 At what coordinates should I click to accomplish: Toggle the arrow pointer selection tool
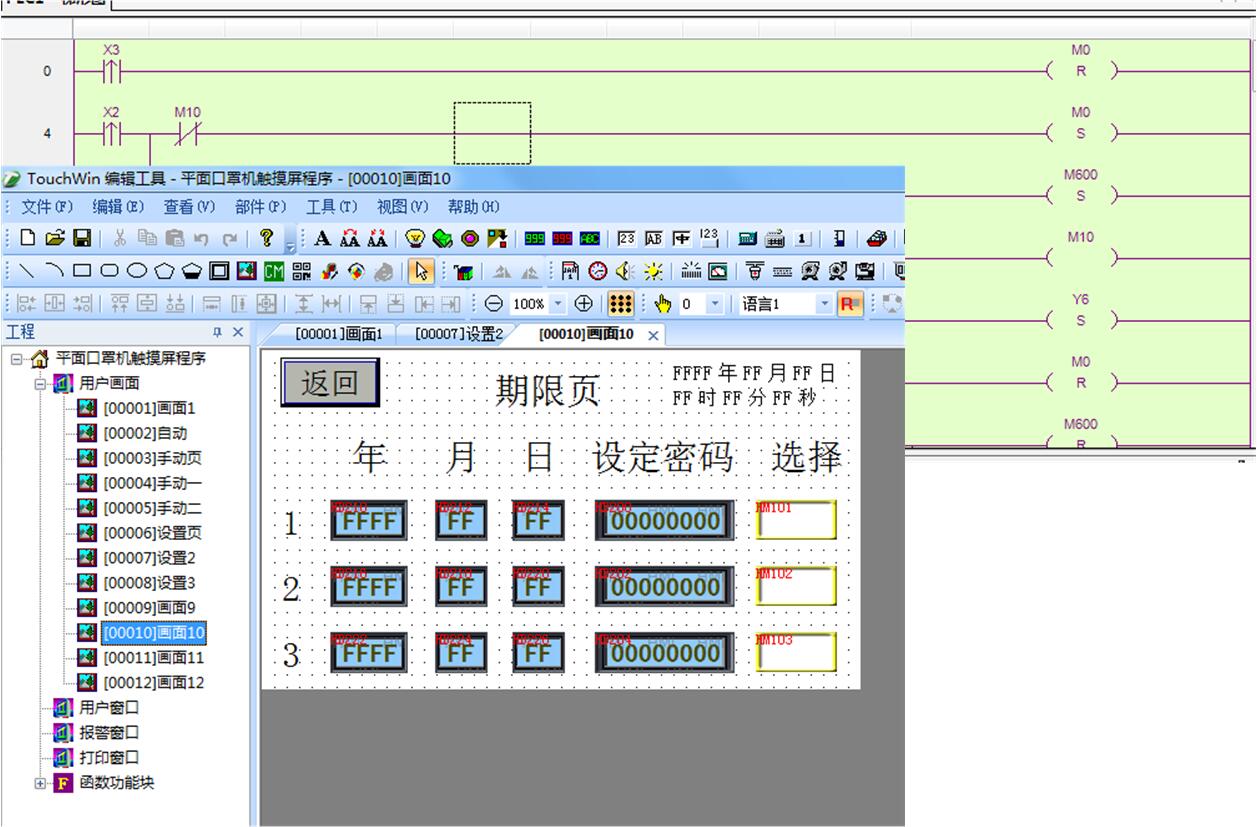point(421,271)
